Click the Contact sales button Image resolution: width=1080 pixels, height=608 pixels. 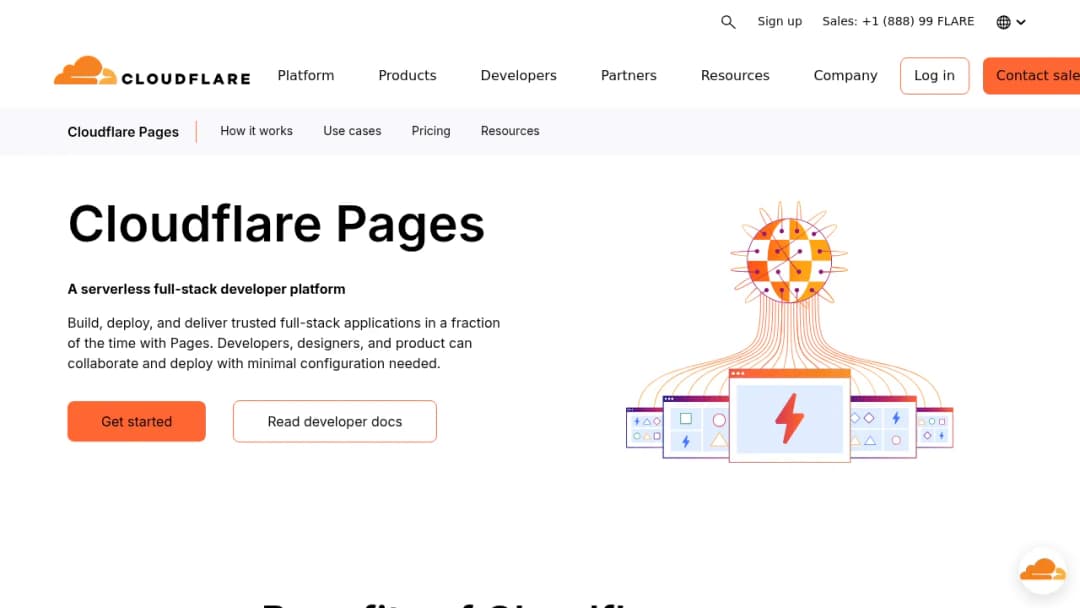[1032, 76]
